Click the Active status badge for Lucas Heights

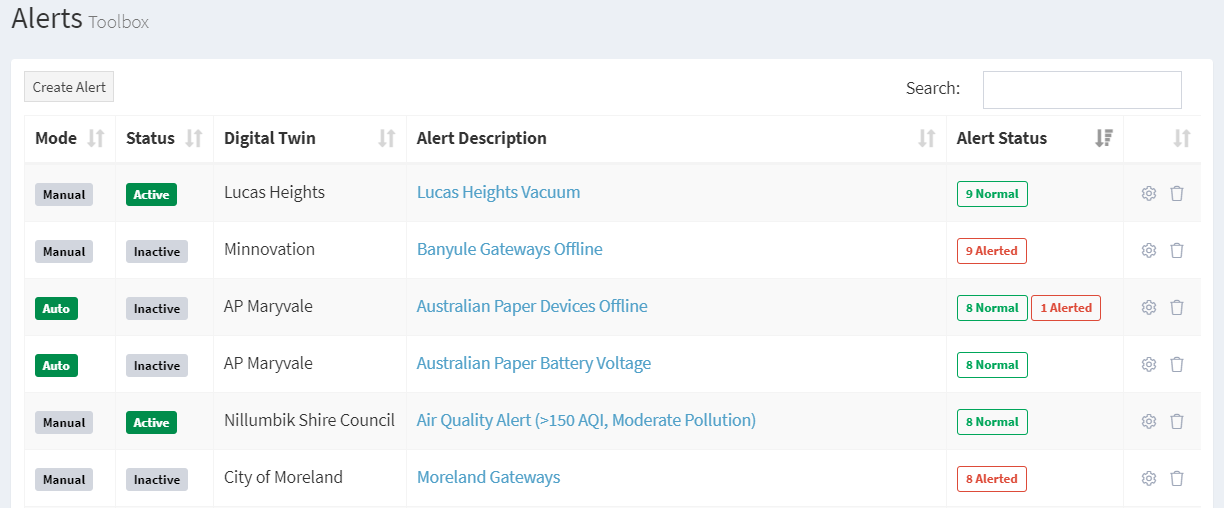click(151, 194)
